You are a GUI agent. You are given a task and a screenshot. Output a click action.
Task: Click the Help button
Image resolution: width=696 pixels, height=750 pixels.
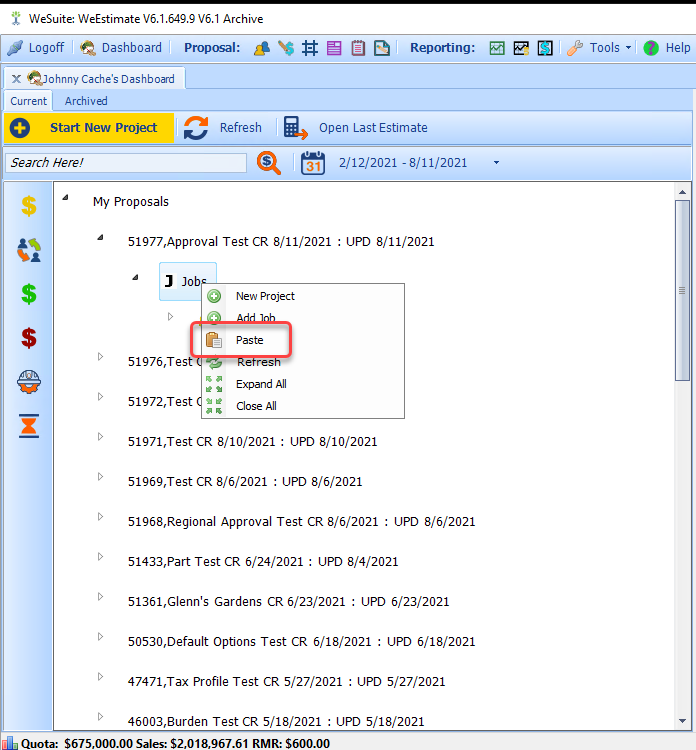pyautogui.click(x=667, y=48)
